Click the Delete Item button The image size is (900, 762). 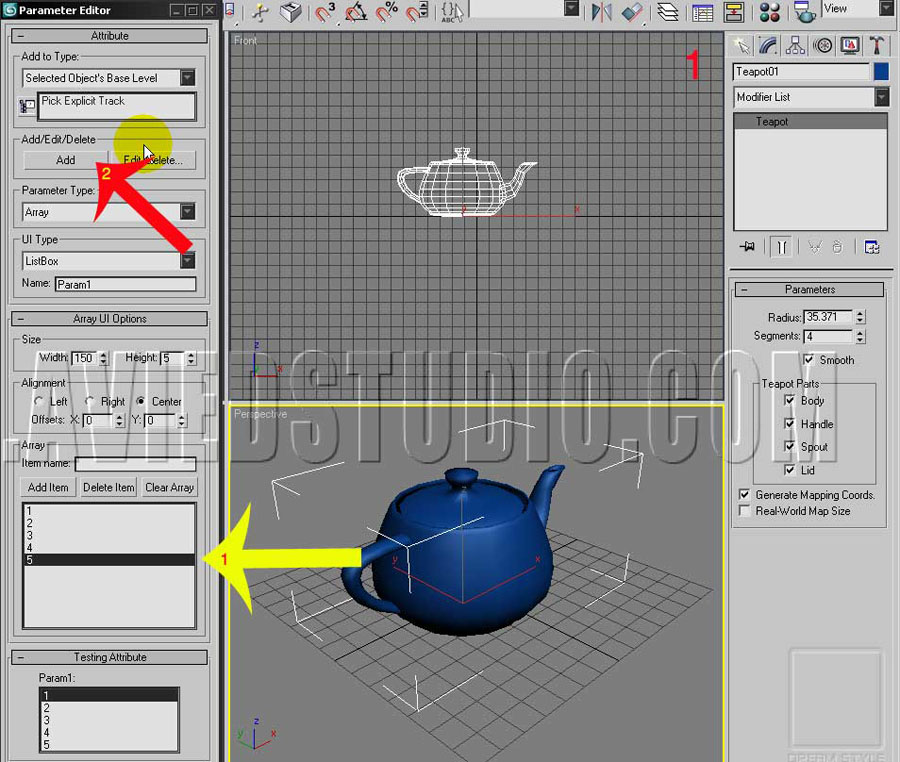(x=108, y=487)
